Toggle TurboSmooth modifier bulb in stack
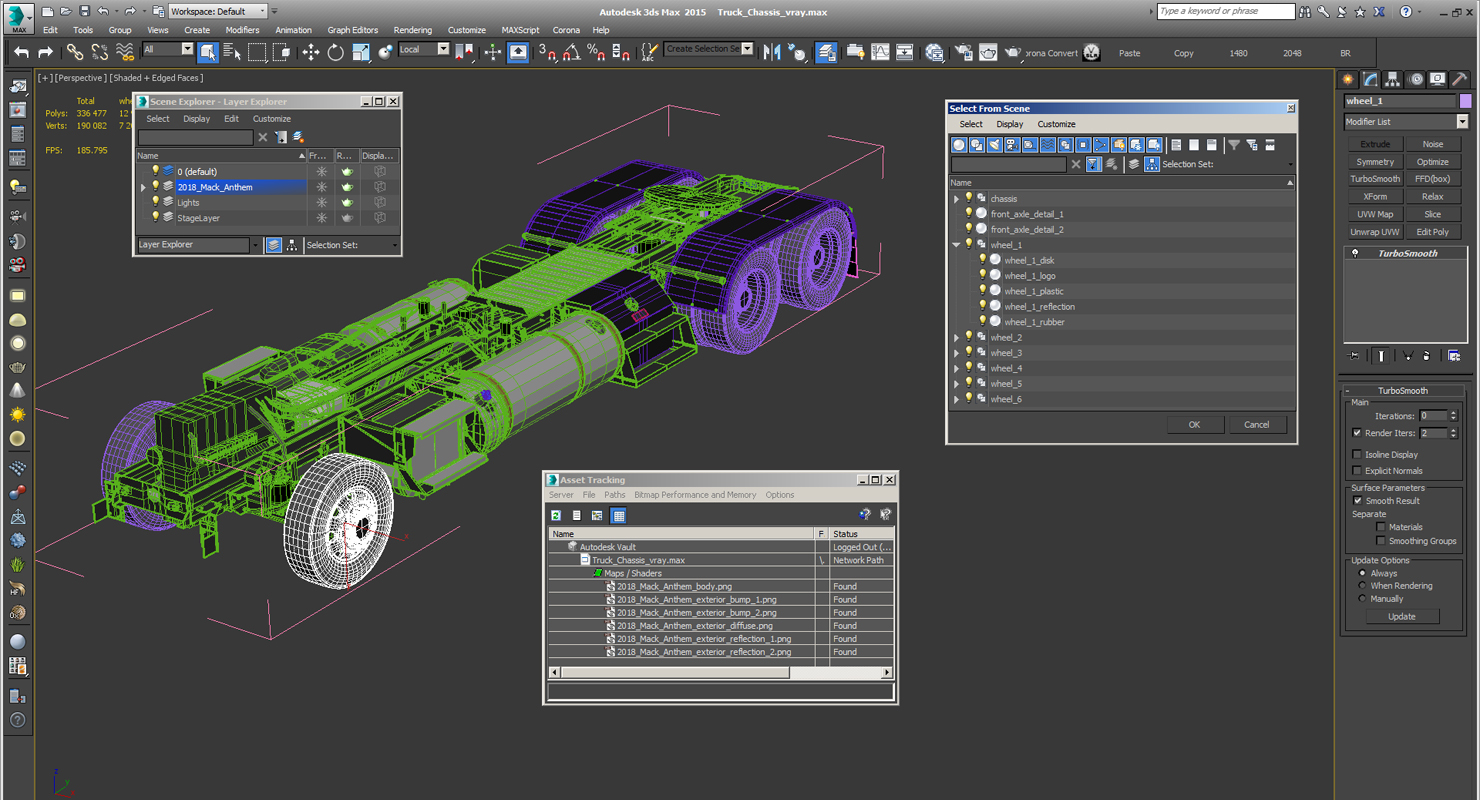The image size is (1480, 800). click(x=1355, y=254)
